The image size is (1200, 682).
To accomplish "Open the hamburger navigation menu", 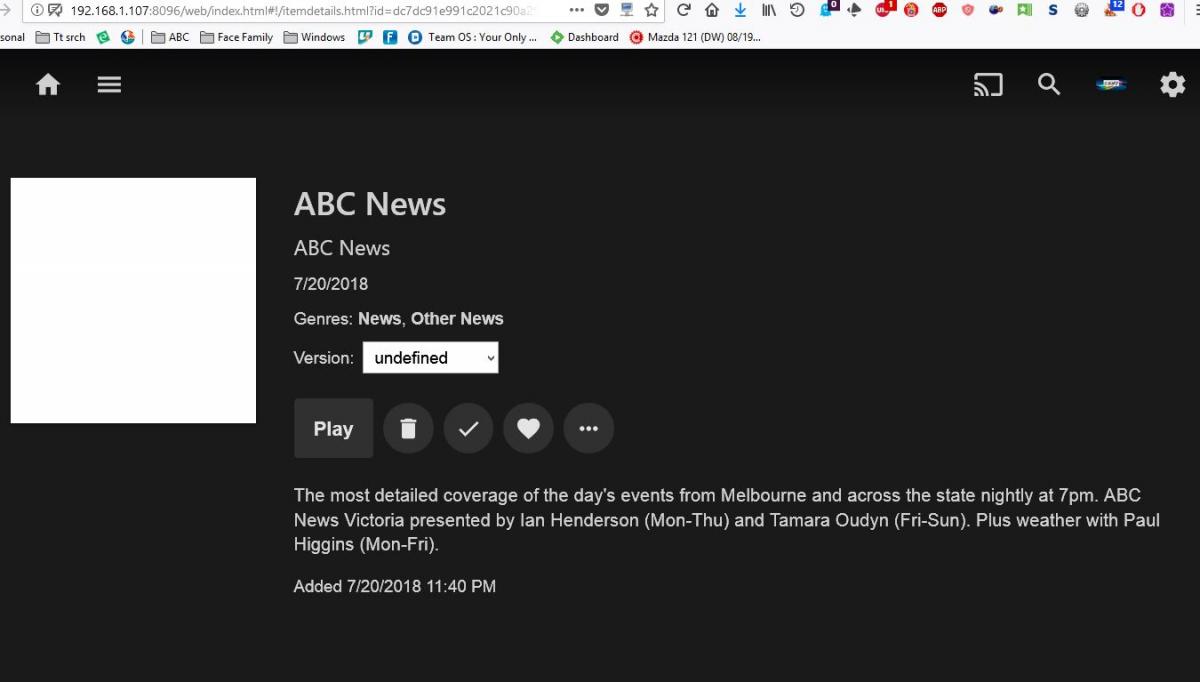I will (x=109, y=85).
